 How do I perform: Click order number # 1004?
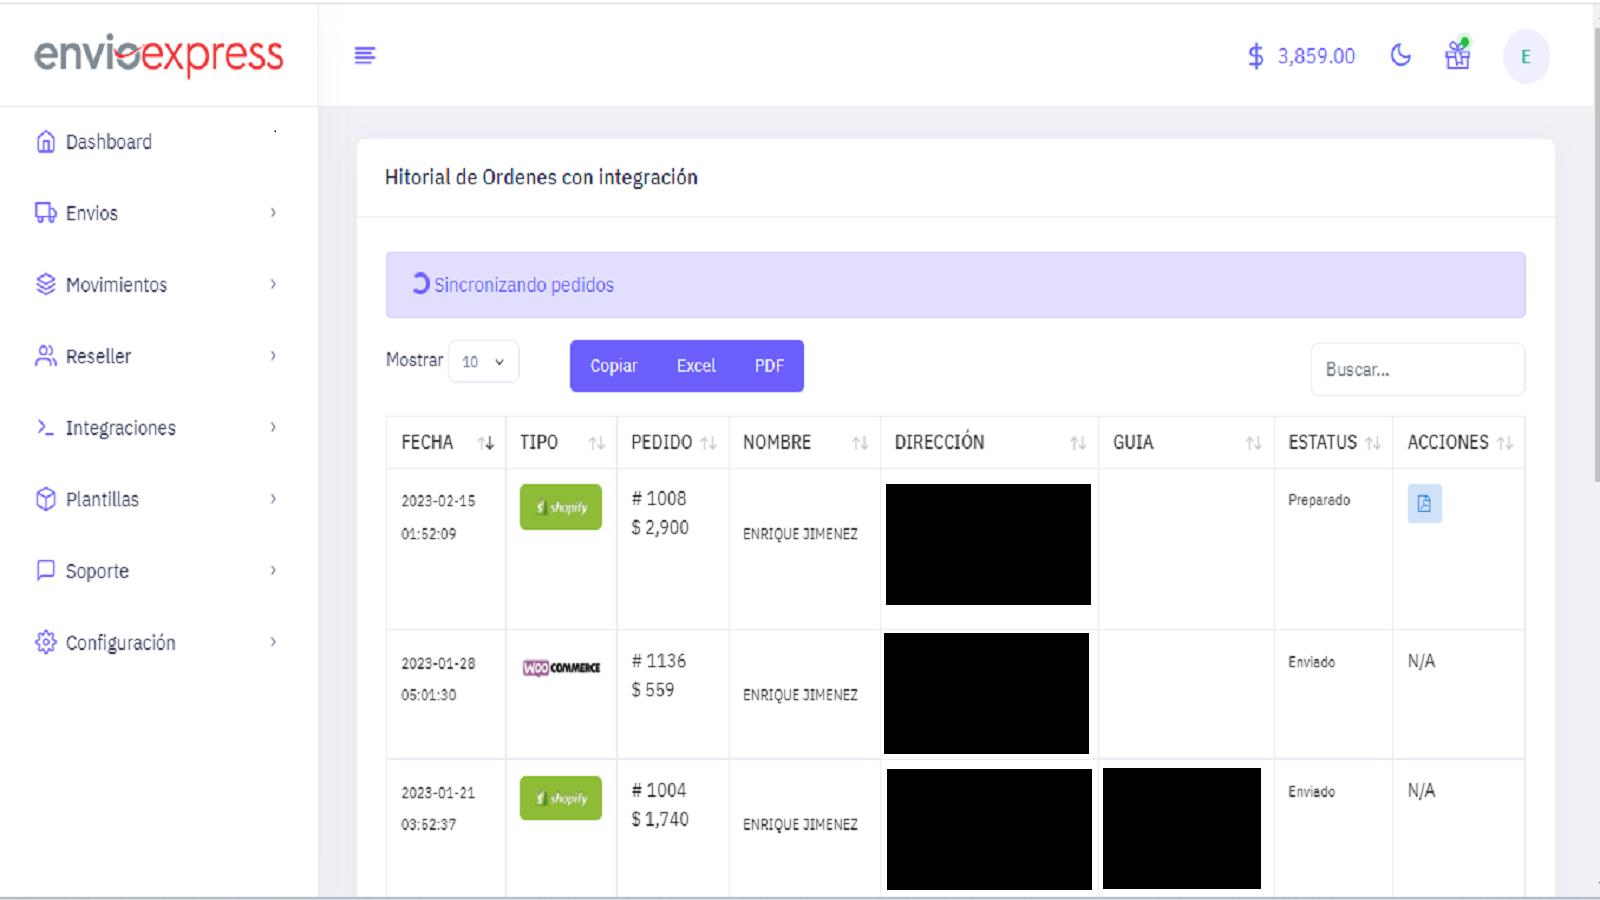click(x=659, y=790)
